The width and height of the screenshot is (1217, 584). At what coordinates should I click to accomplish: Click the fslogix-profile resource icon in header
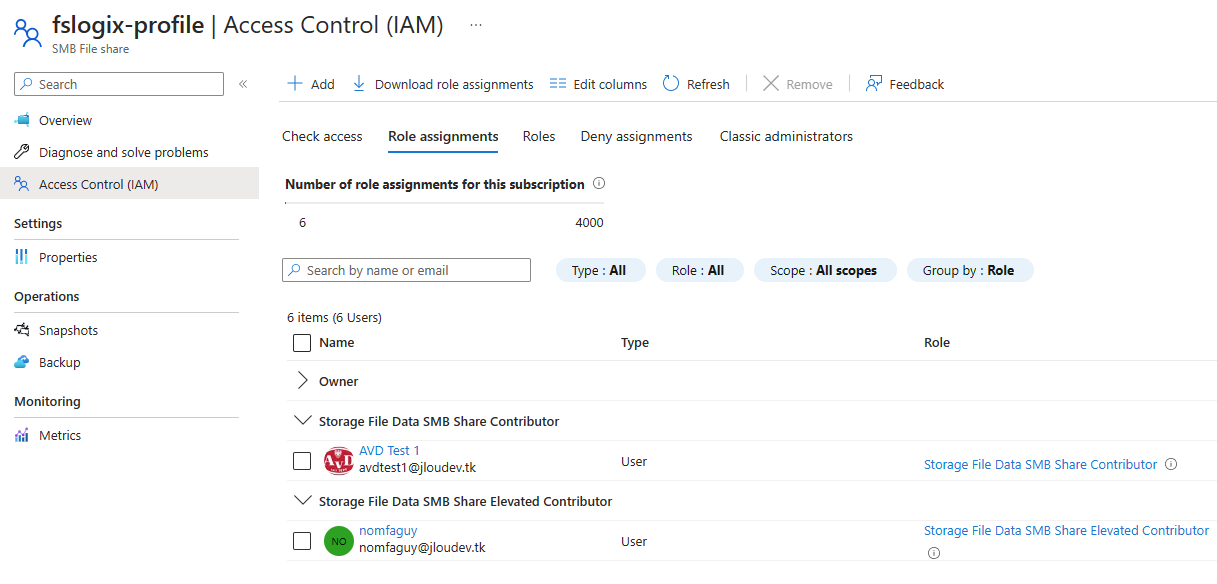pos(27,33)
